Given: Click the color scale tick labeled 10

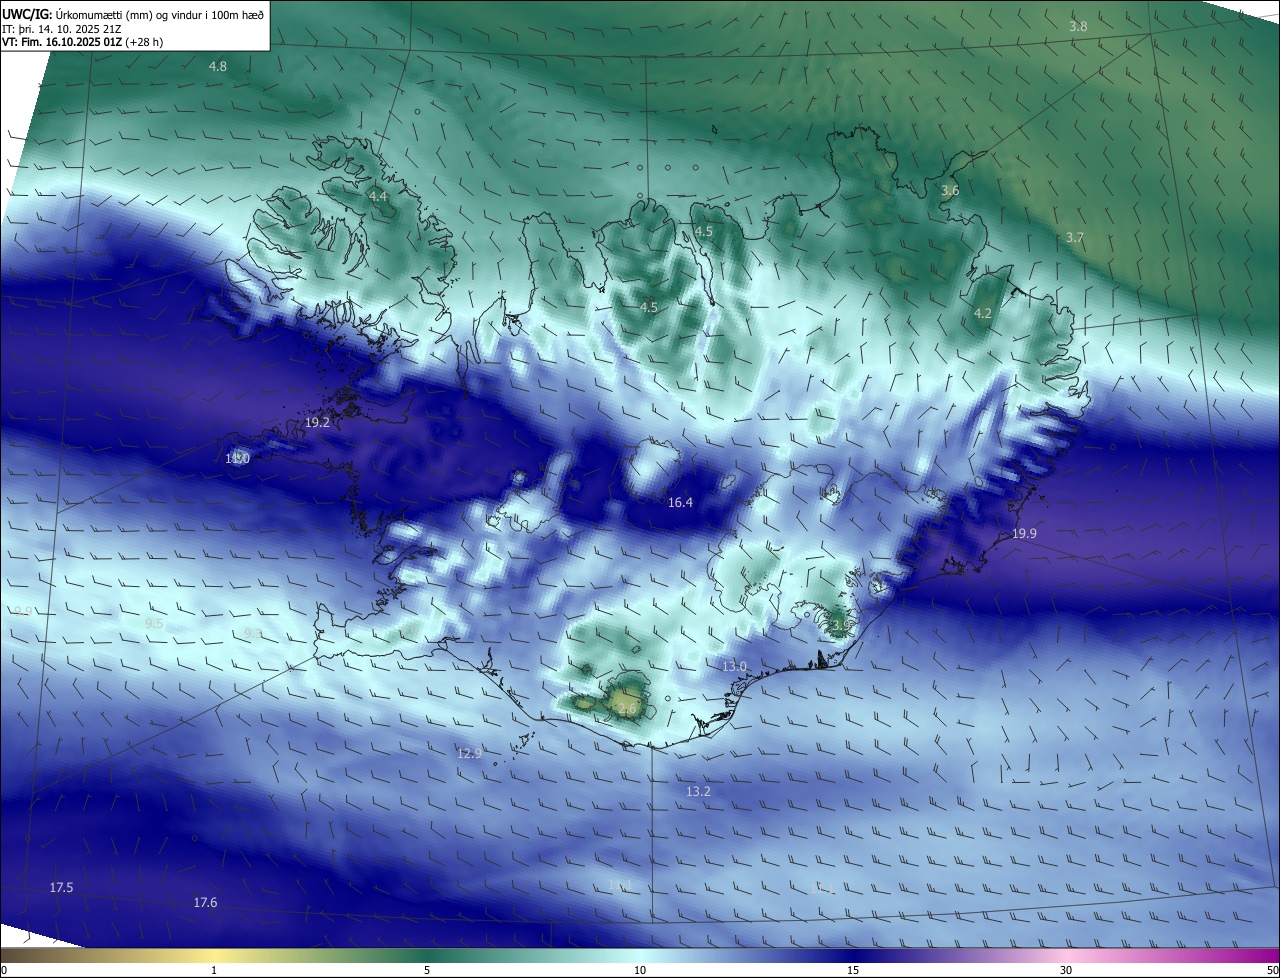Looking at the screenshot, I should [x=640, y=970].
